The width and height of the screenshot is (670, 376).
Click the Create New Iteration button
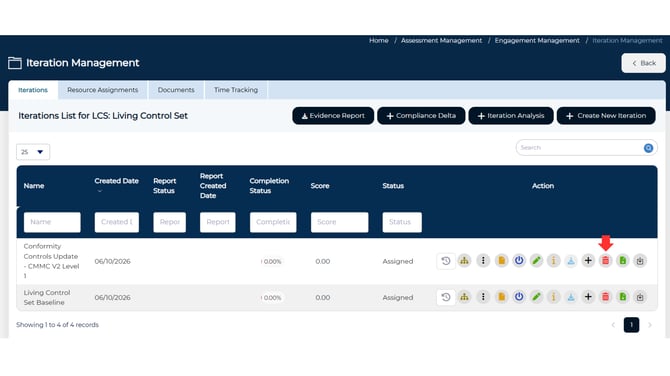click(606, 116)
